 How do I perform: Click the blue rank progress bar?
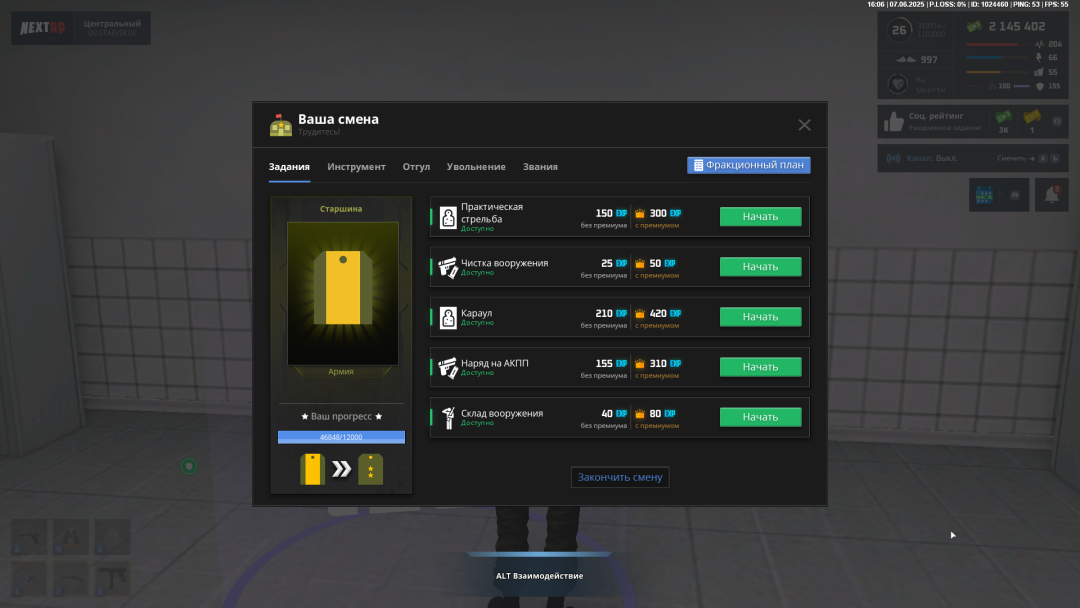point(341,437)
